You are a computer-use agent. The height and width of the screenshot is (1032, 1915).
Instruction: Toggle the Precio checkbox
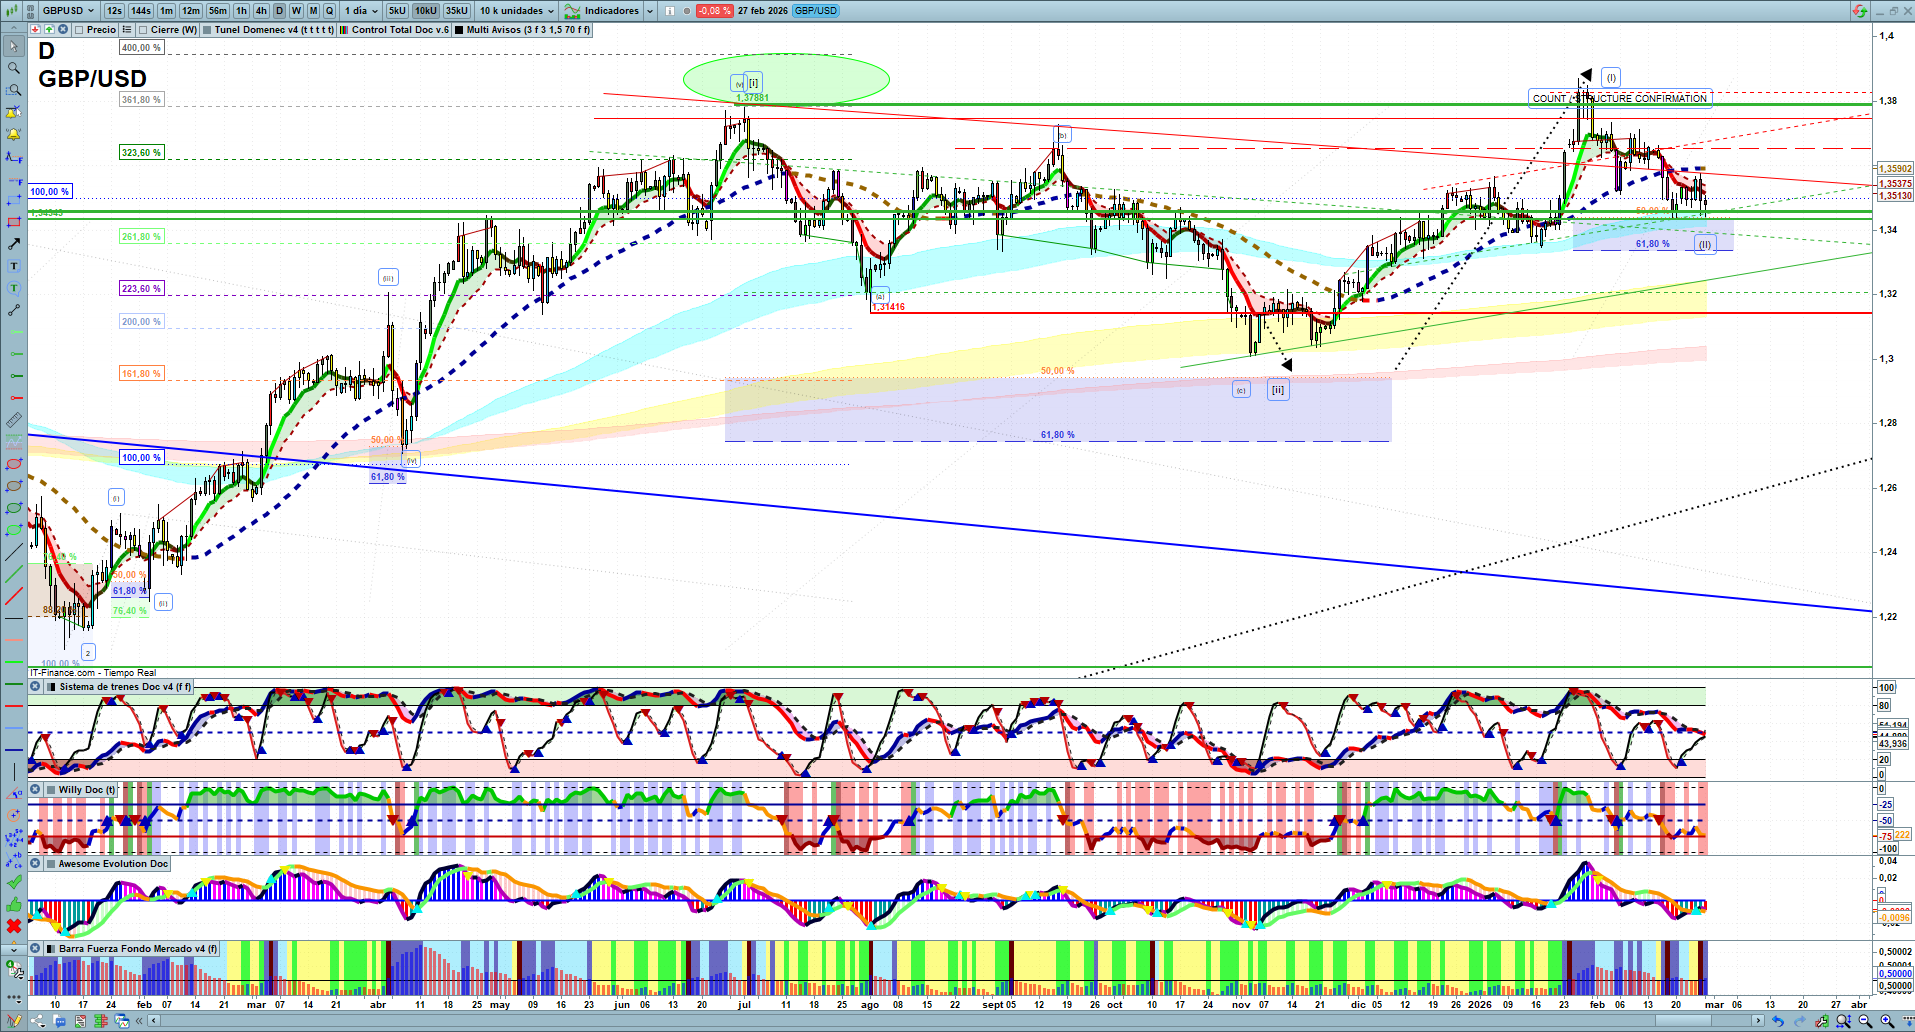pyautogui.click(x=79, y=30)
